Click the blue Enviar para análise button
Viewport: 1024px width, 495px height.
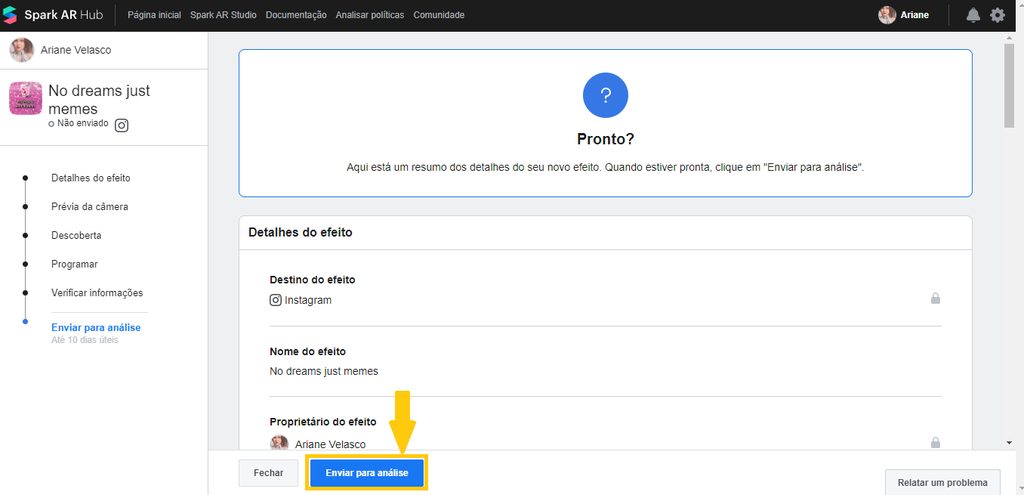tap(367, 473)
